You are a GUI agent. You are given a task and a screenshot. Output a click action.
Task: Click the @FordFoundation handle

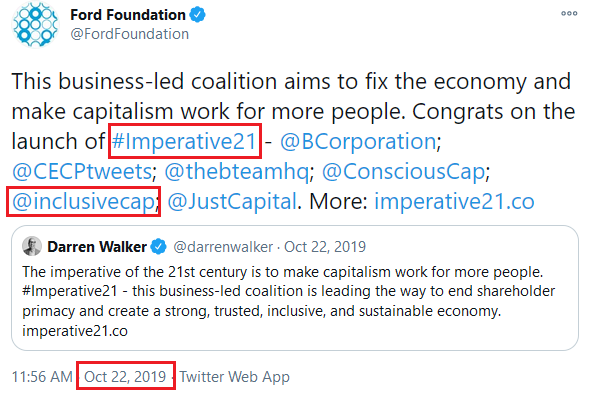pos(129,34)
